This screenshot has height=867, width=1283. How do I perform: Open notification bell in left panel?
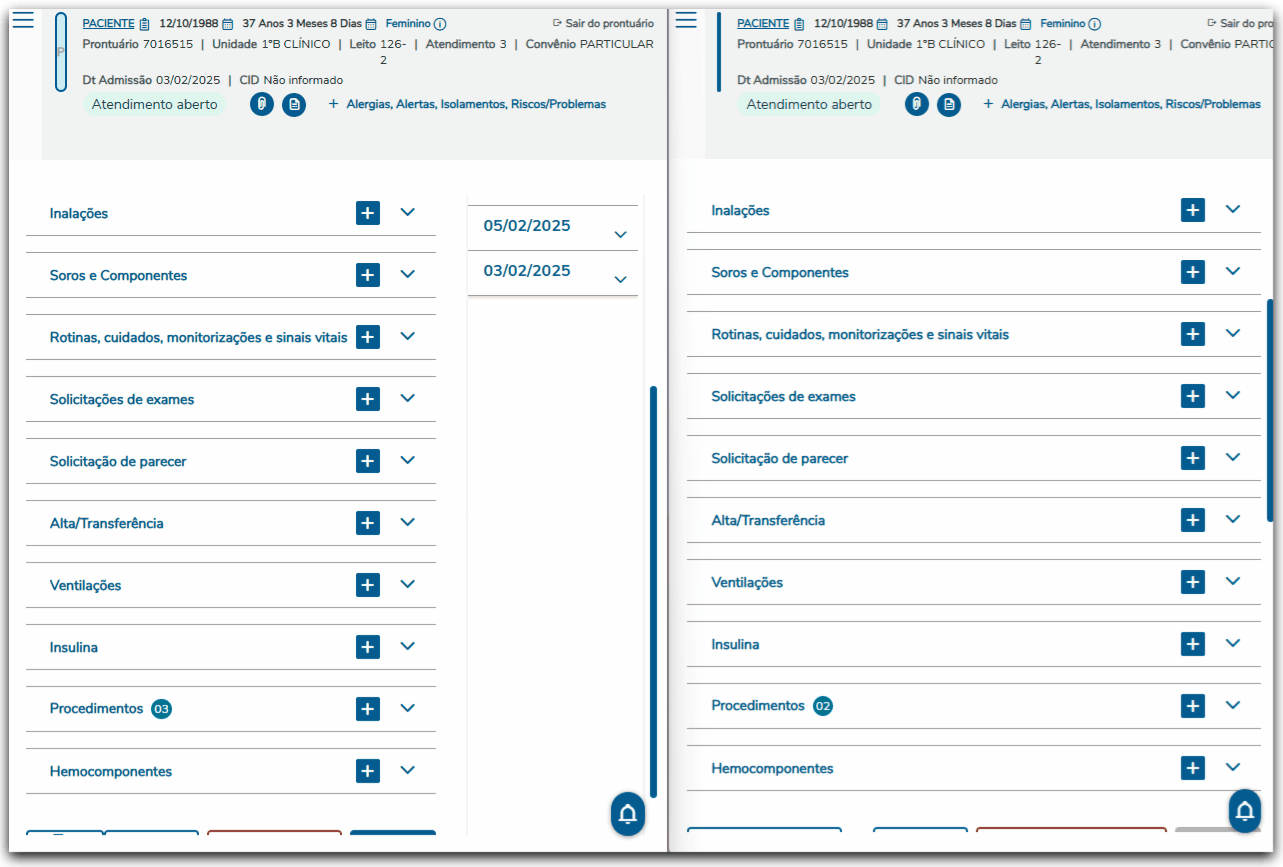click(x=628, y=814)
